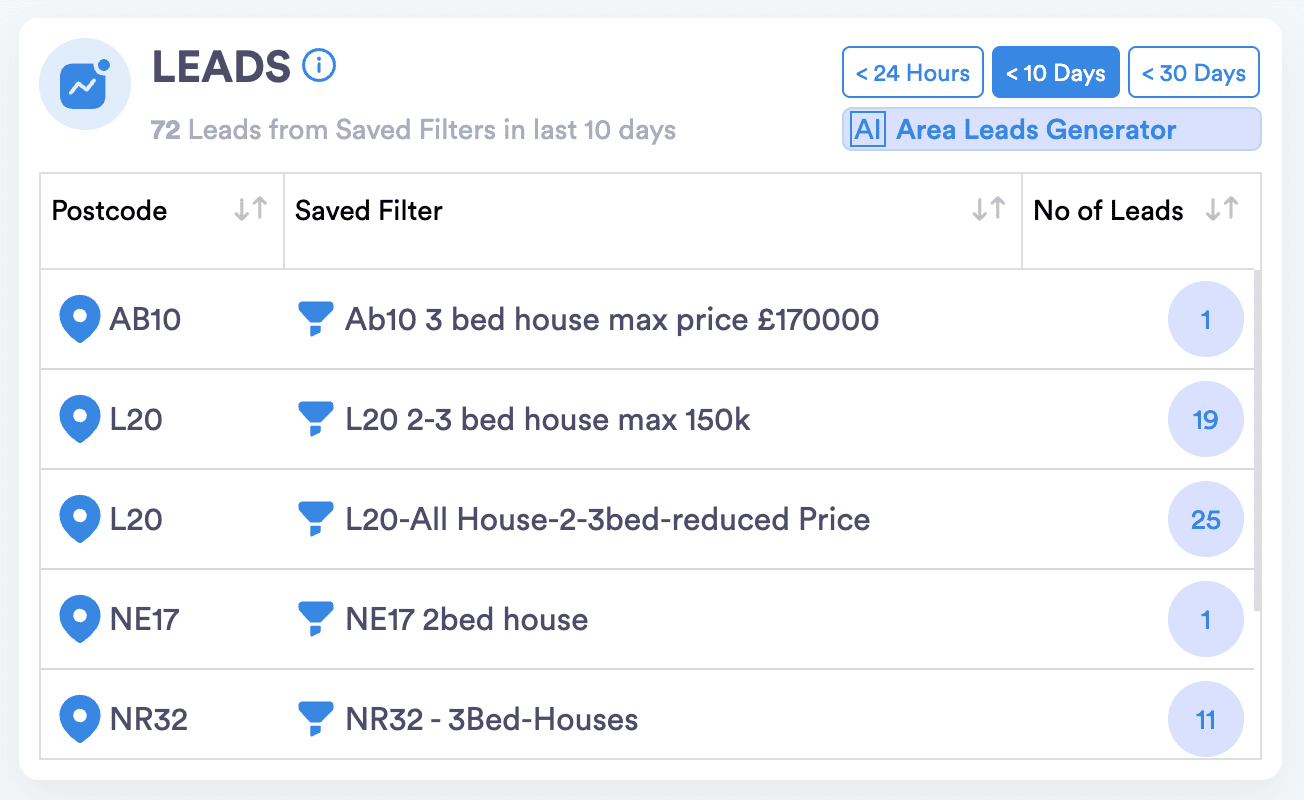Open the NR32 - 3Bed-Houses saved filter

(x=491, y=719)
